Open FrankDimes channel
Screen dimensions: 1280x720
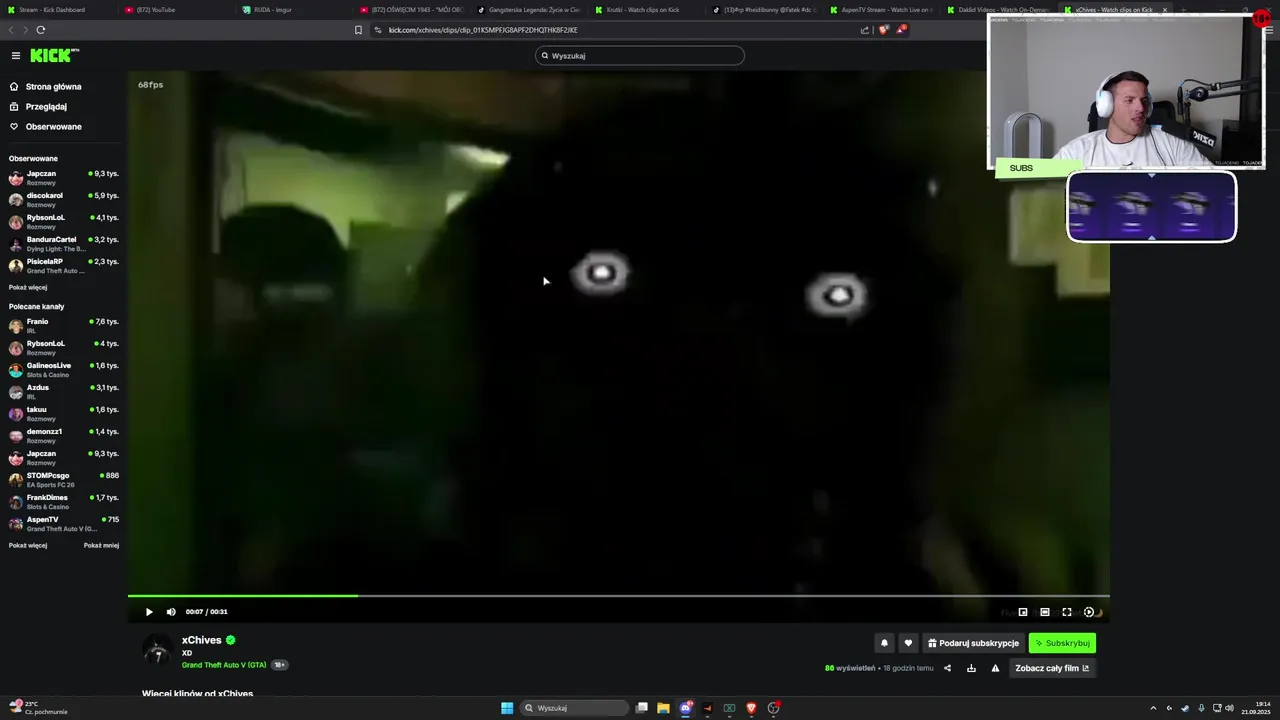coord(64,502)
